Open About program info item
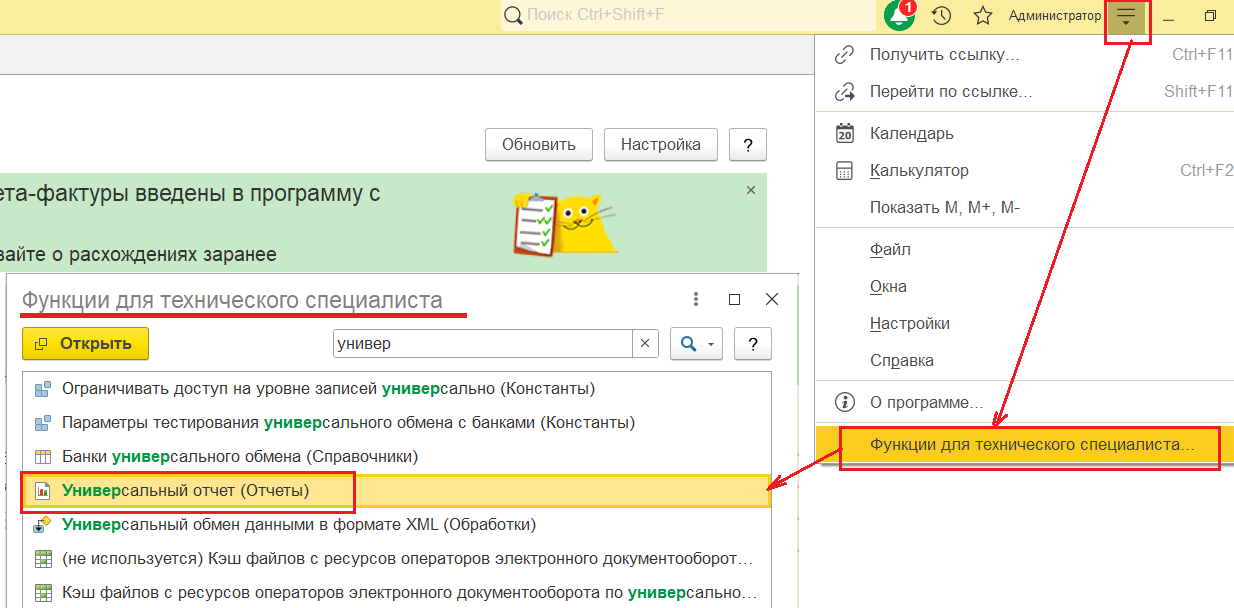1234x608 pixels. [926, 402]
